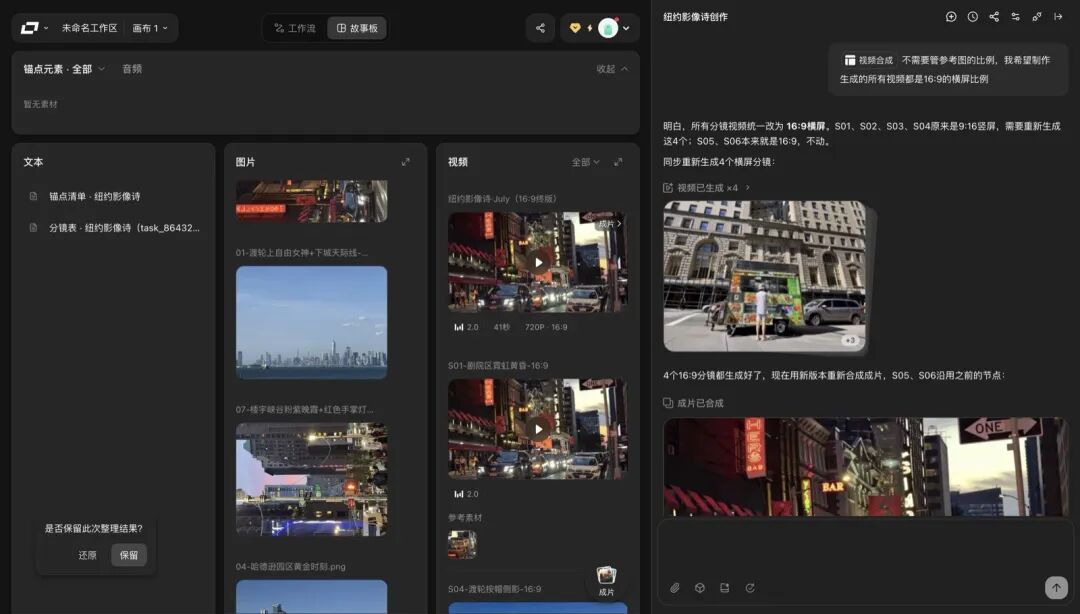Viewport: 1080px width, 614px height.
Task: Open chat history clock icon
Action: (x=973, y=17)
